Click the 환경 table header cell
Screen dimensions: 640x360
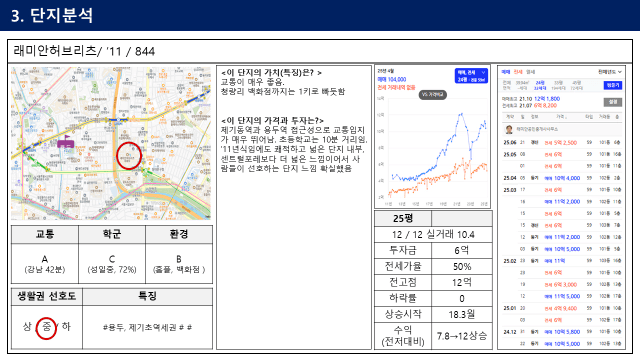[x=179, y=234]
